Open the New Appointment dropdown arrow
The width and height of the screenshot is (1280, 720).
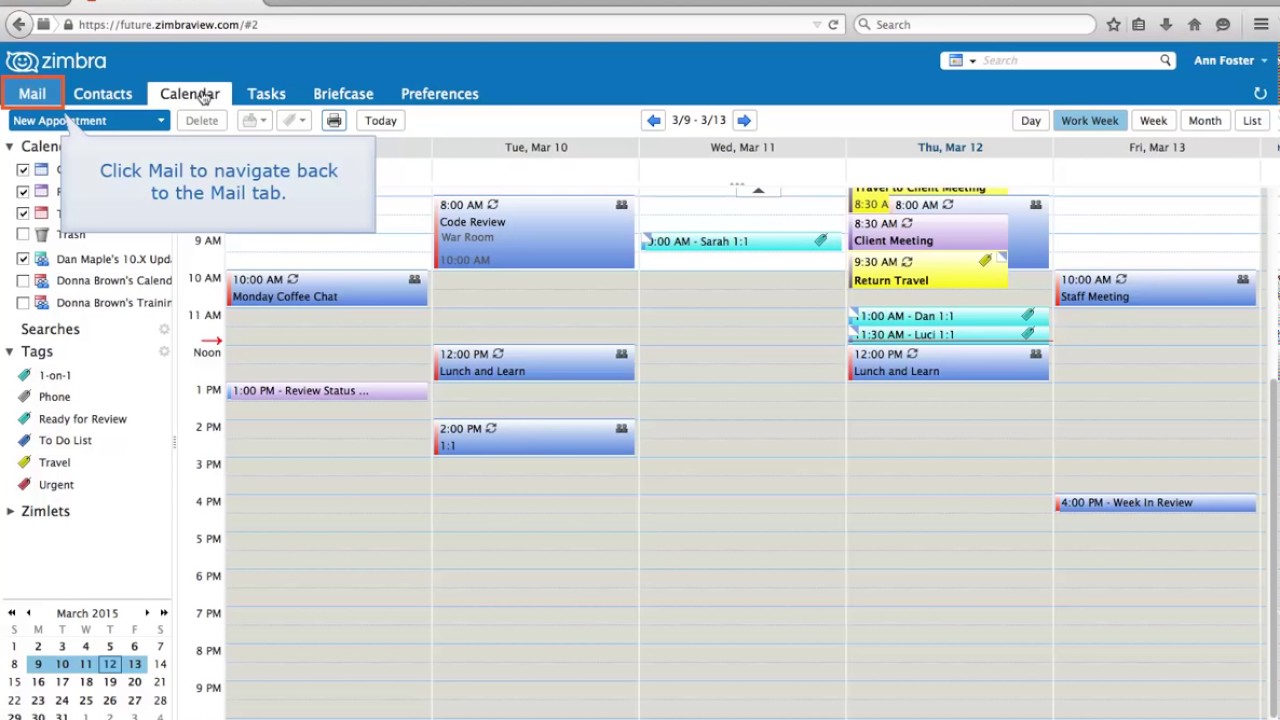coord(161,121)
